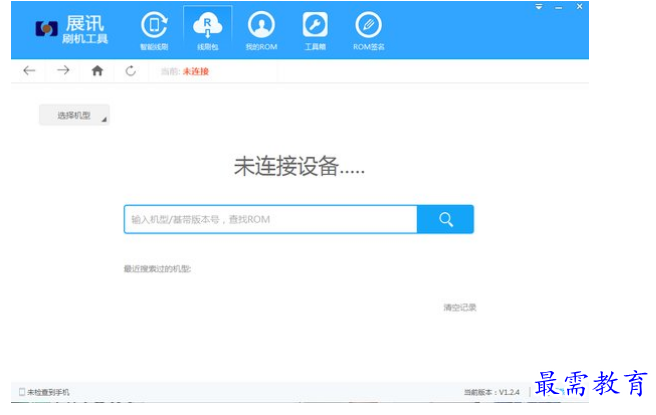
Task: Click 清空记录 to clear history
Action: point(460,307)
